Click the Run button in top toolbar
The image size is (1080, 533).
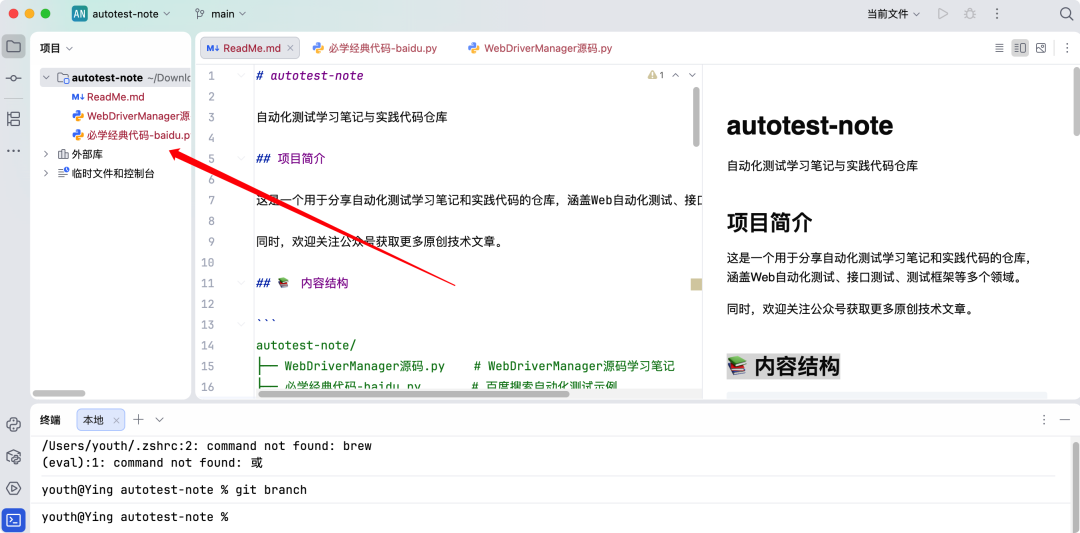pos(943,13)
